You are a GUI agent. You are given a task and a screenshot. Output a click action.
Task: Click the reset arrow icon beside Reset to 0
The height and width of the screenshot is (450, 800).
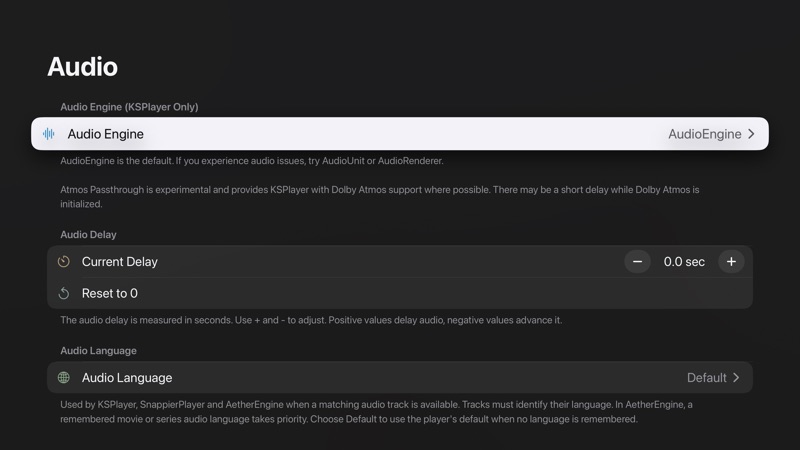coord(64,293)
